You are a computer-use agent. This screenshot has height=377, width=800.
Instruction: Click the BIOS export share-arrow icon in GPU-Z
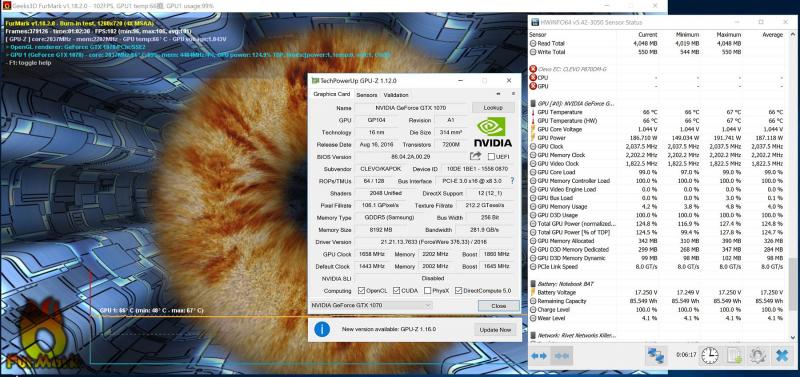476,156
